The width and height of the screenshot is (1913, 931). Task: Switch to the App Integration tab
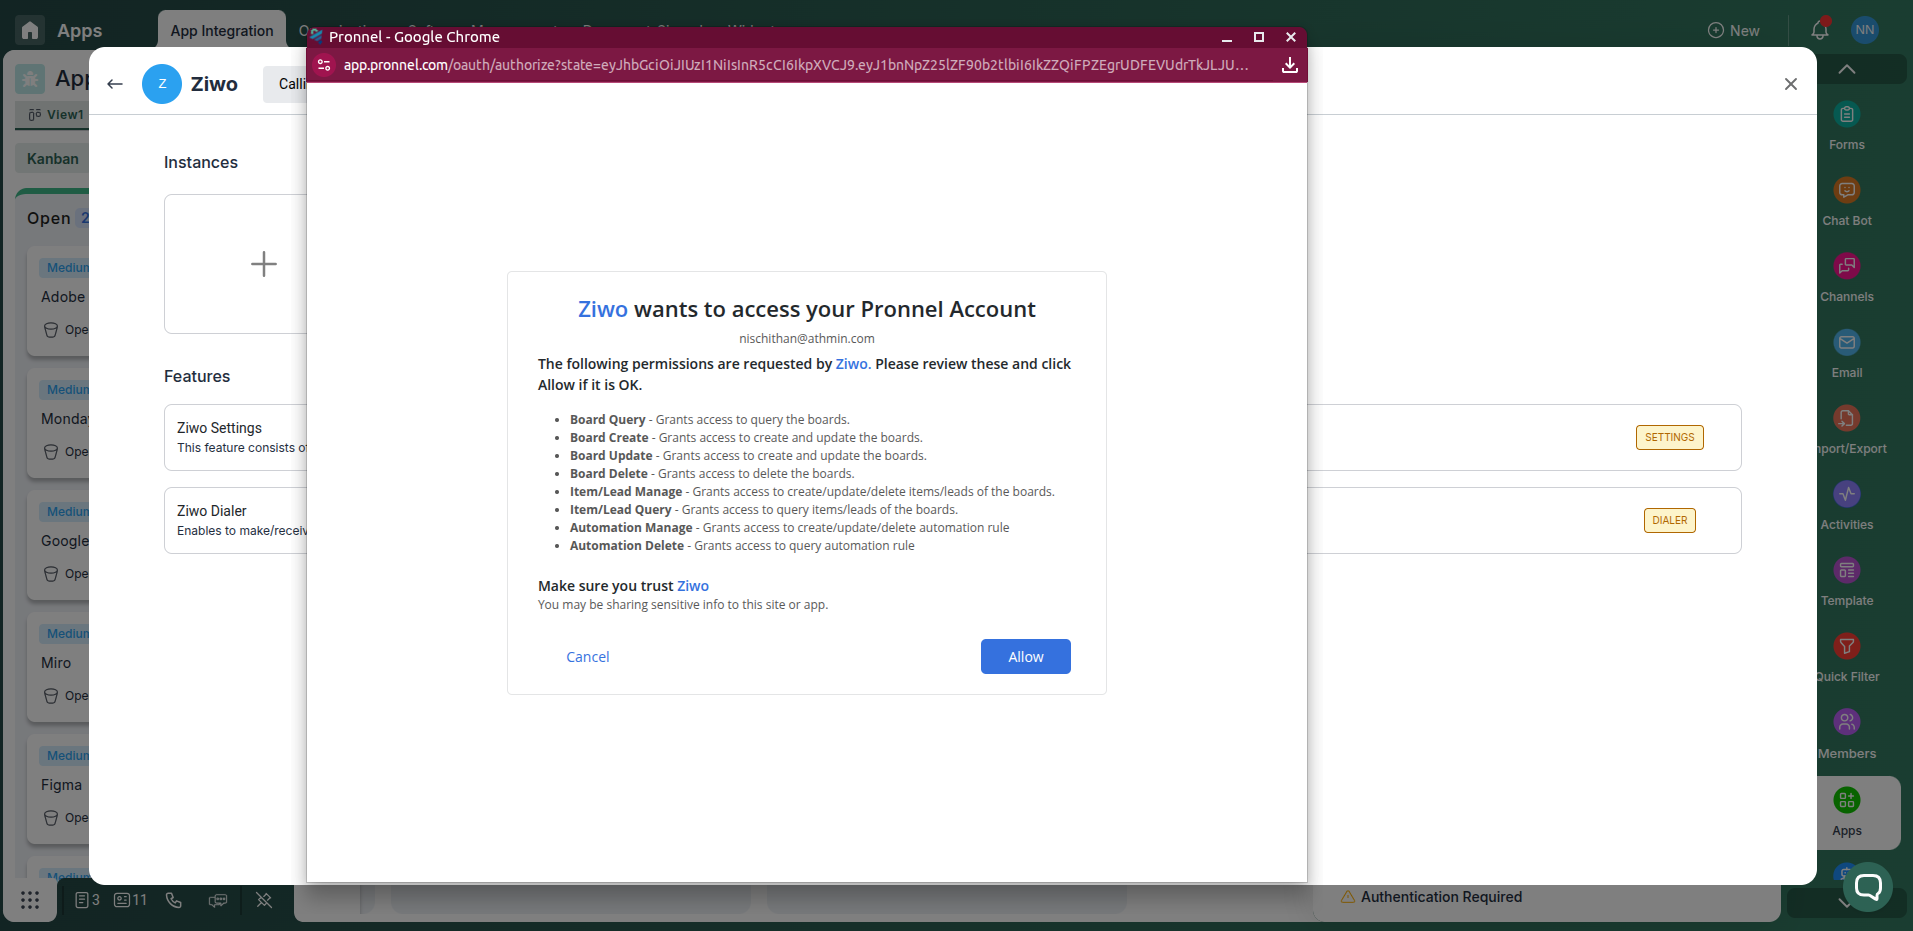click(x=222, y=31)
